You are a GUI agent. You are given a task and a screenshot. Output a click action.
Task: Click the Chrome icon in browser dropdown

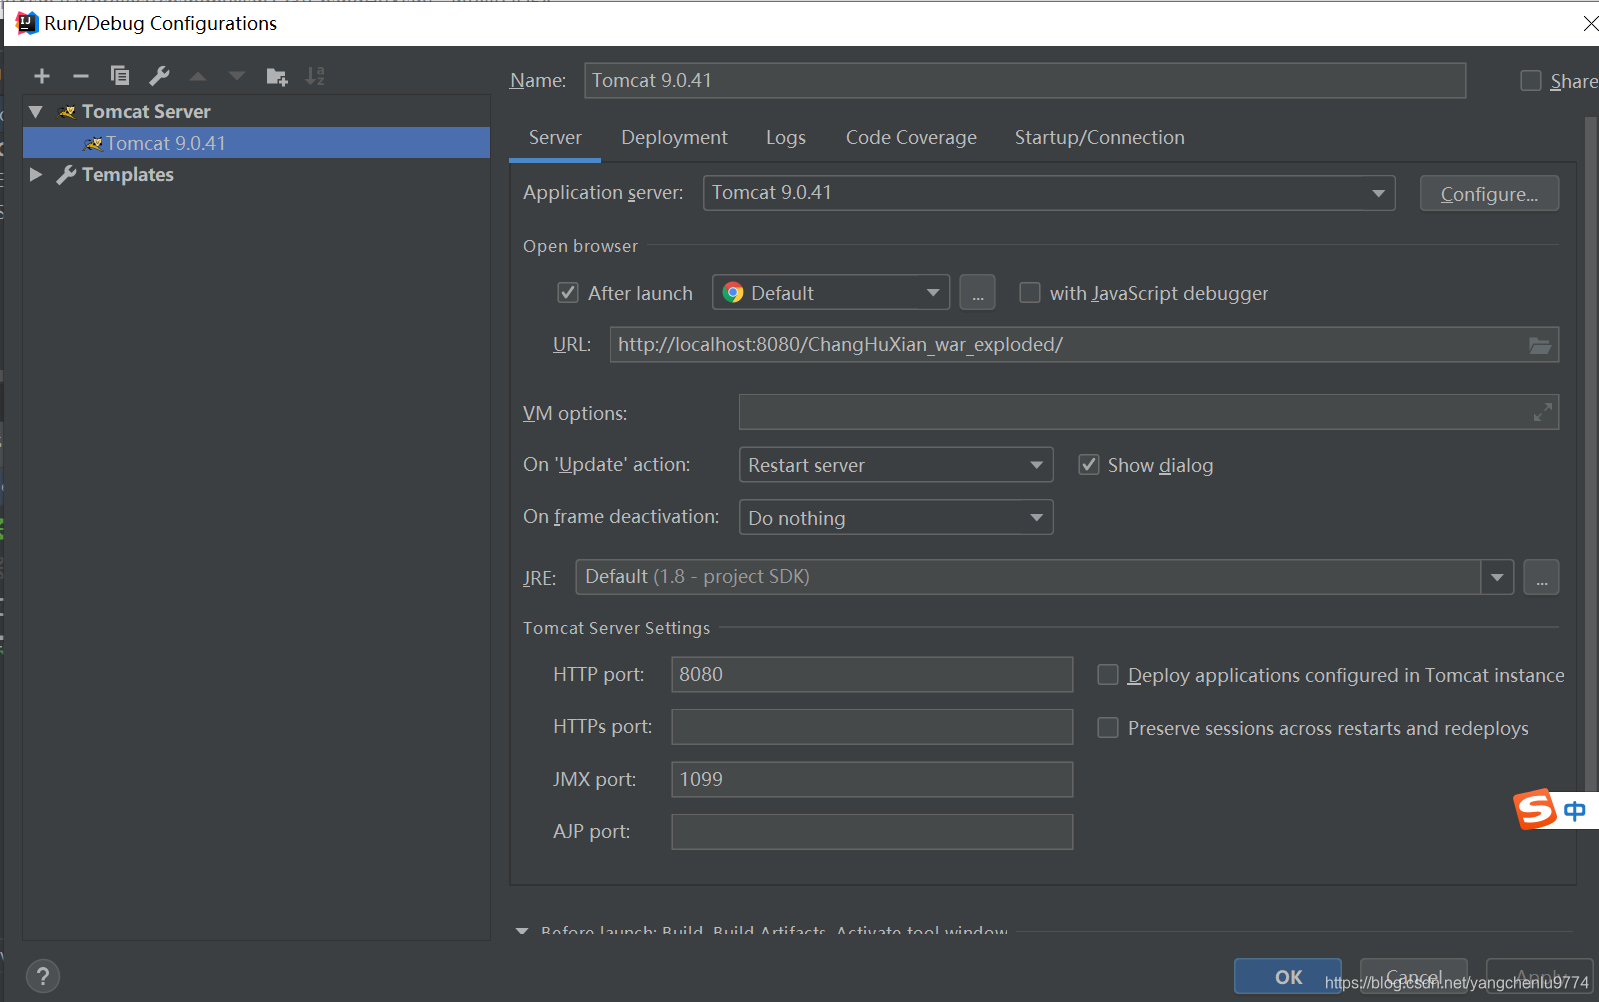(733, 293)
